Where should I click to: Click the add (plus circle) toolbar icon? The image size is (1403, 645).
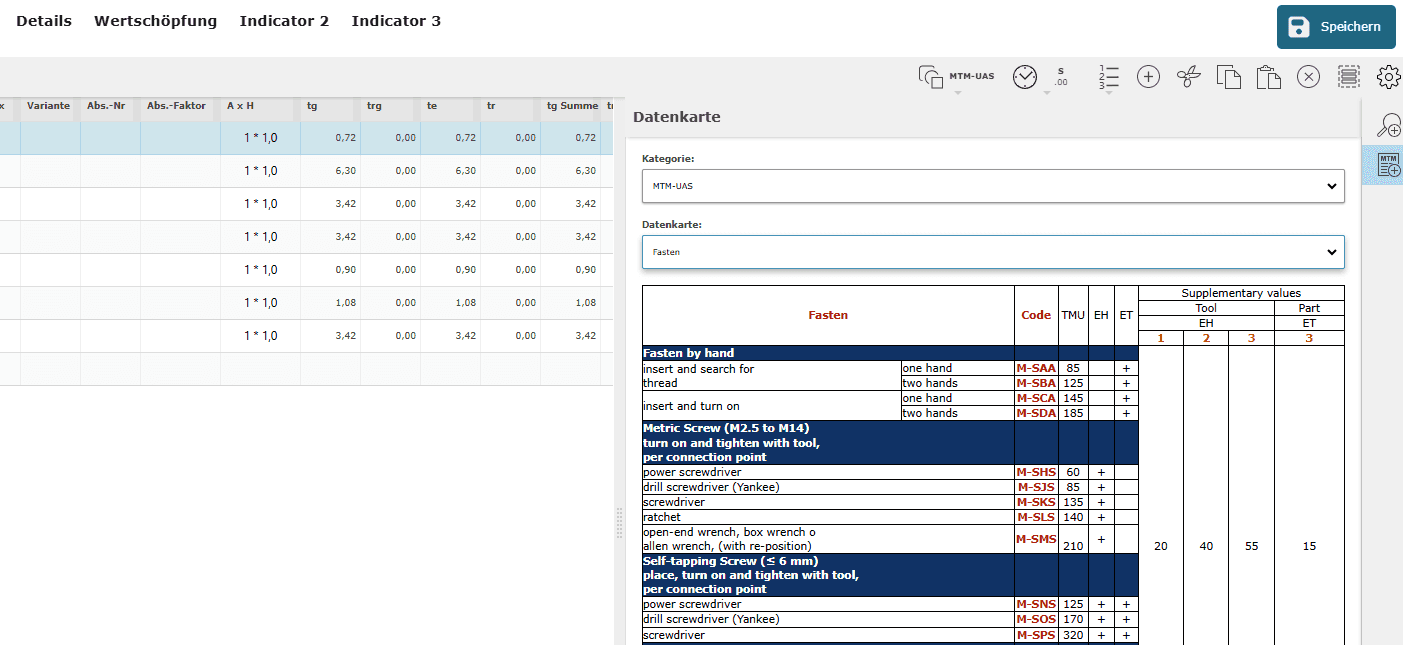tap(1148, 77)
